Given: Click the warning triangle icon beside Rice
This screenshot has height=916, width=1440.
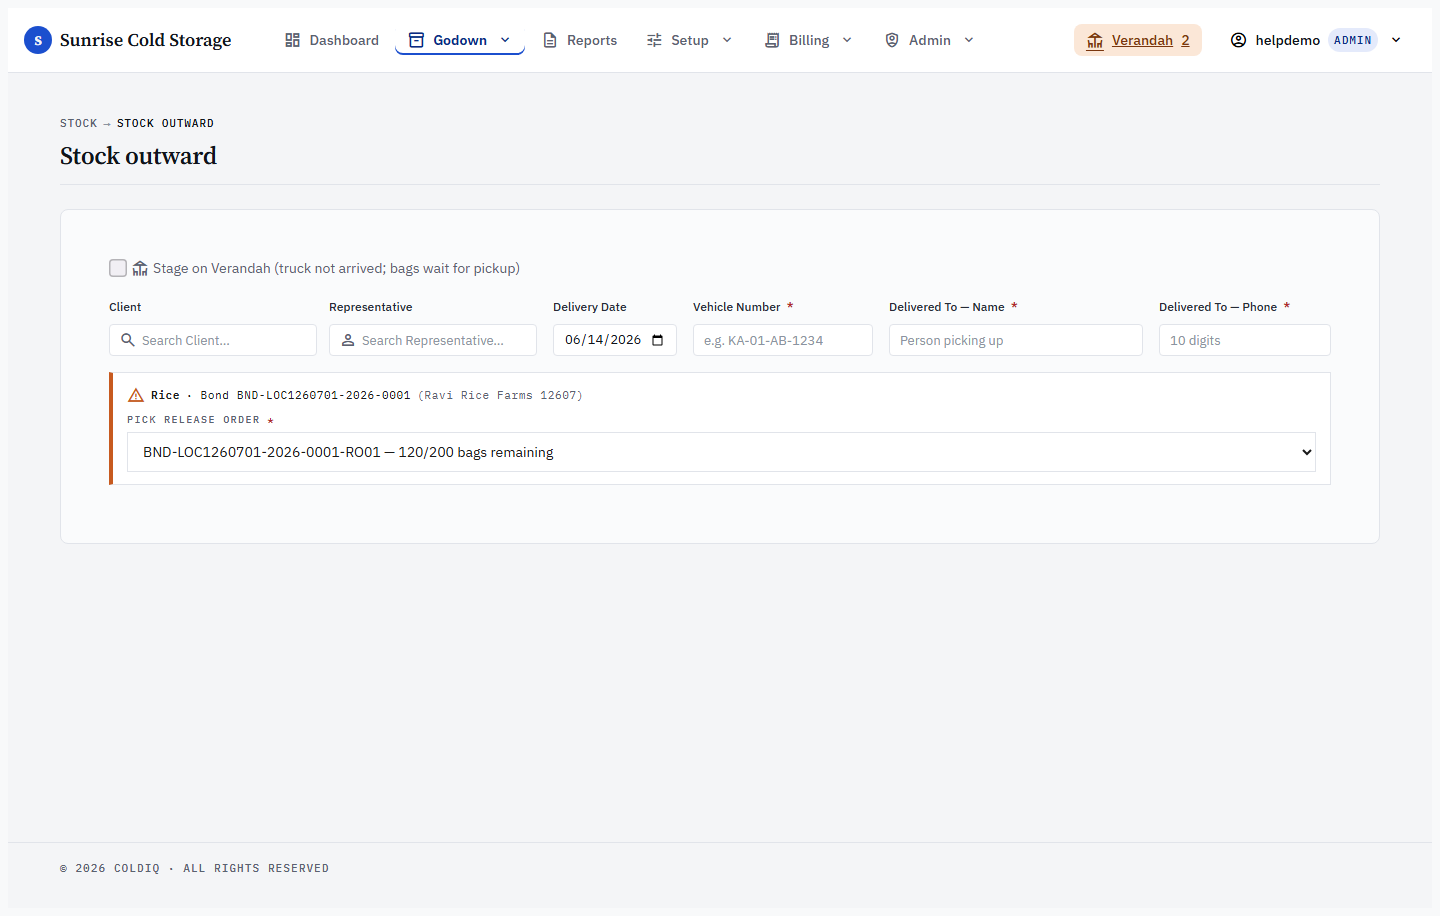Looking at the screenshot, I should 136,395.
